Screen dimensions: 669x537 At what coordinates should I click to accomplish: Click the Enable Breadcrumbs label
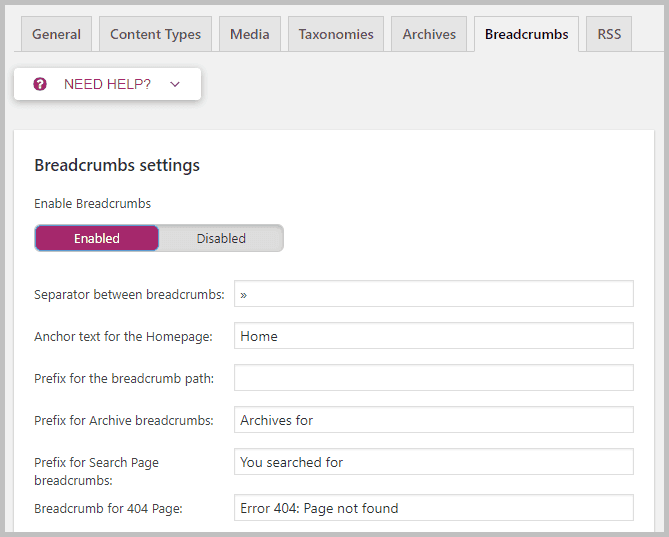pyautogui.click(x=92, y=203)
